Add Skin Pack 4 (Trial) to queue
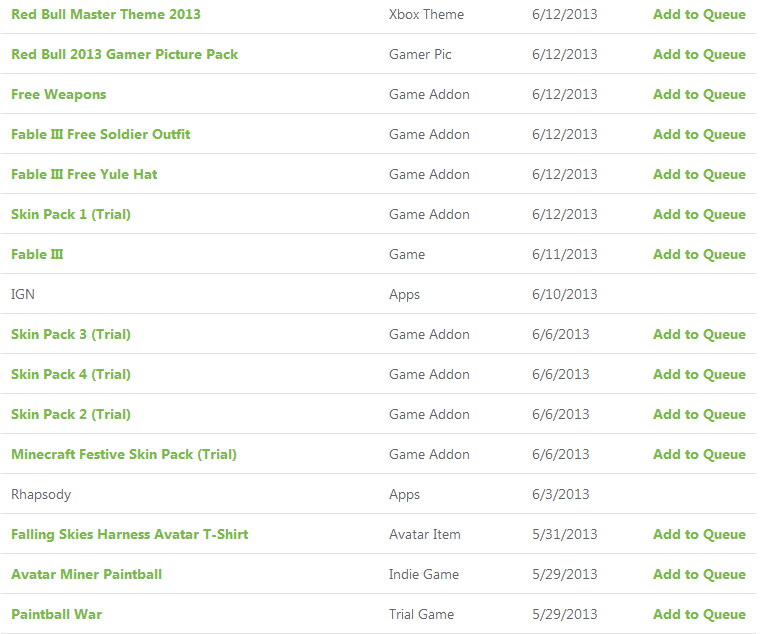769x634 pixels. [699, 375]
